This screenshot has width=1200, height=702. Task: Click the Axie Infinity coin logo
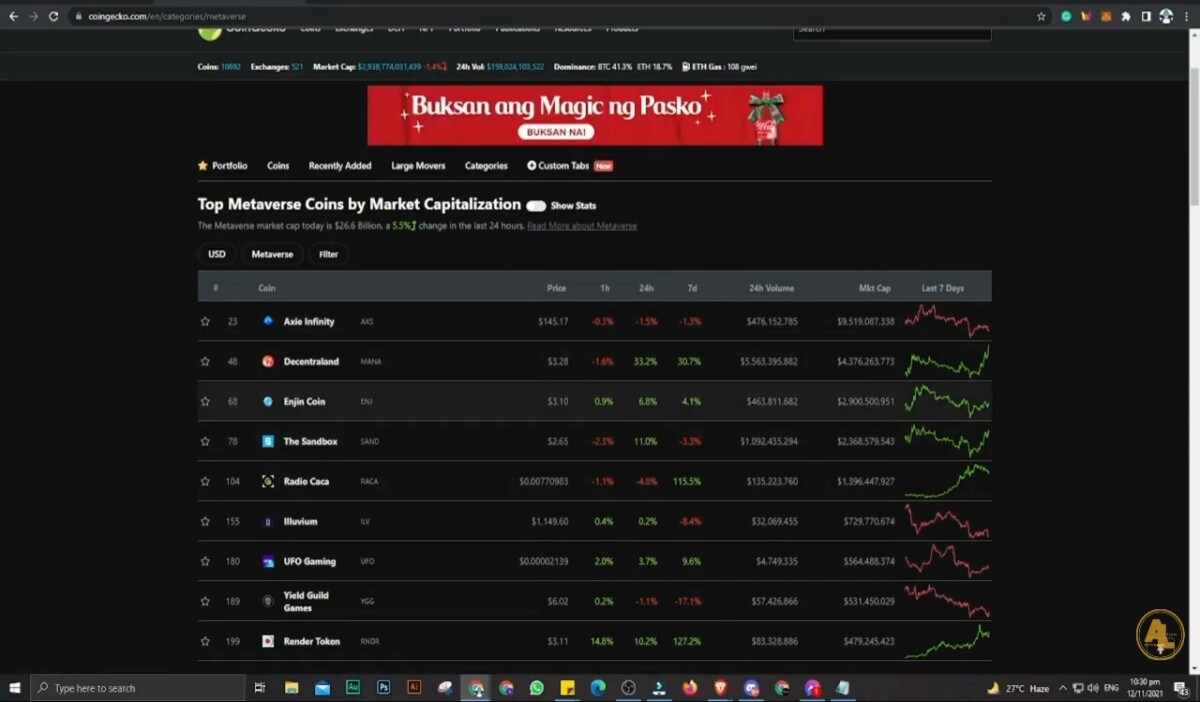(x=268, y=321)
